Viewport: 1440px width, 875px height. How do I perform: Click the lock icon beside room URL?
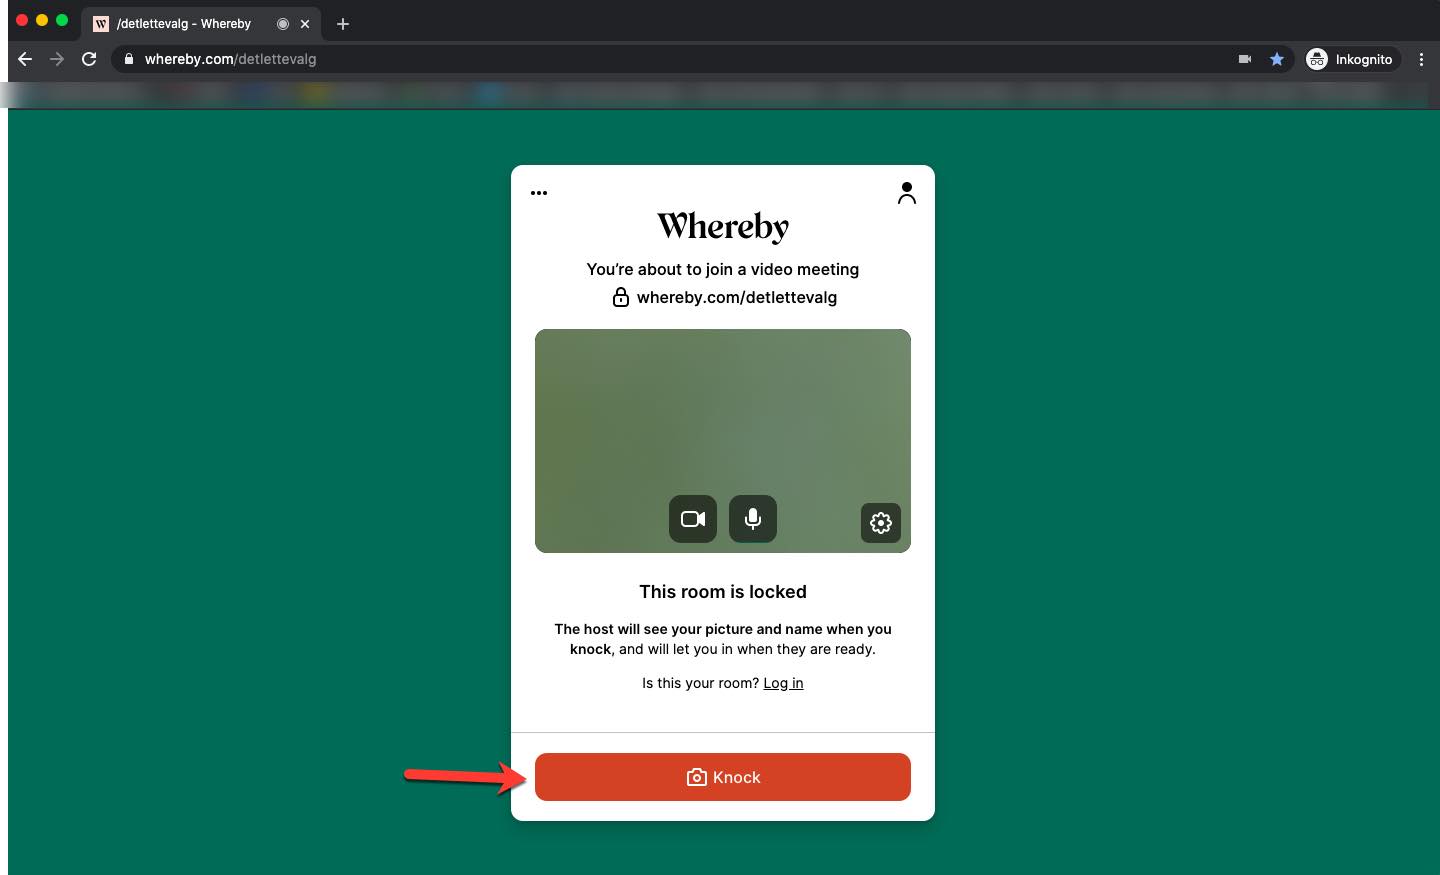tap(621, 297)
